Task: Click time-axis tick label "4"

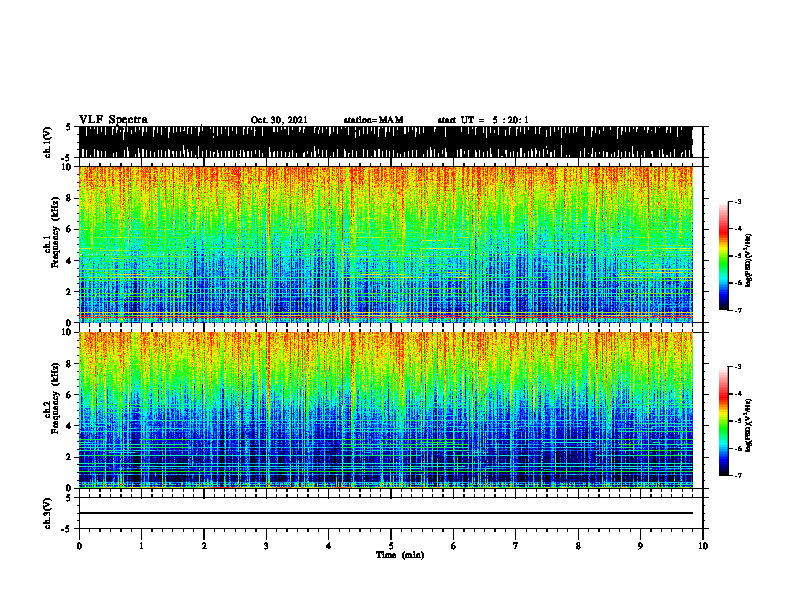Action: tap(329, 546)
